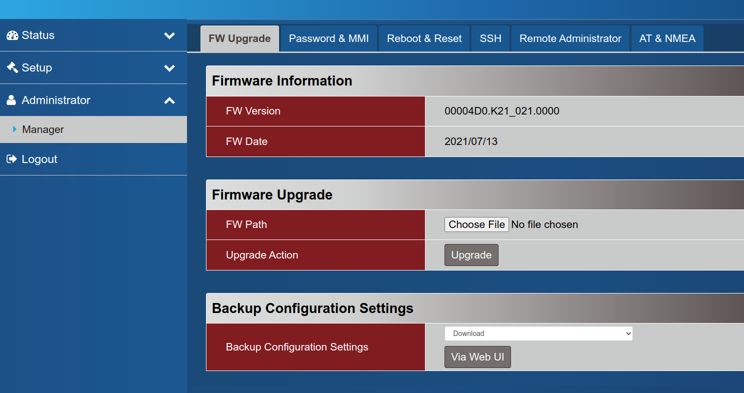Click the Setup tools icon

pos(12,67)
